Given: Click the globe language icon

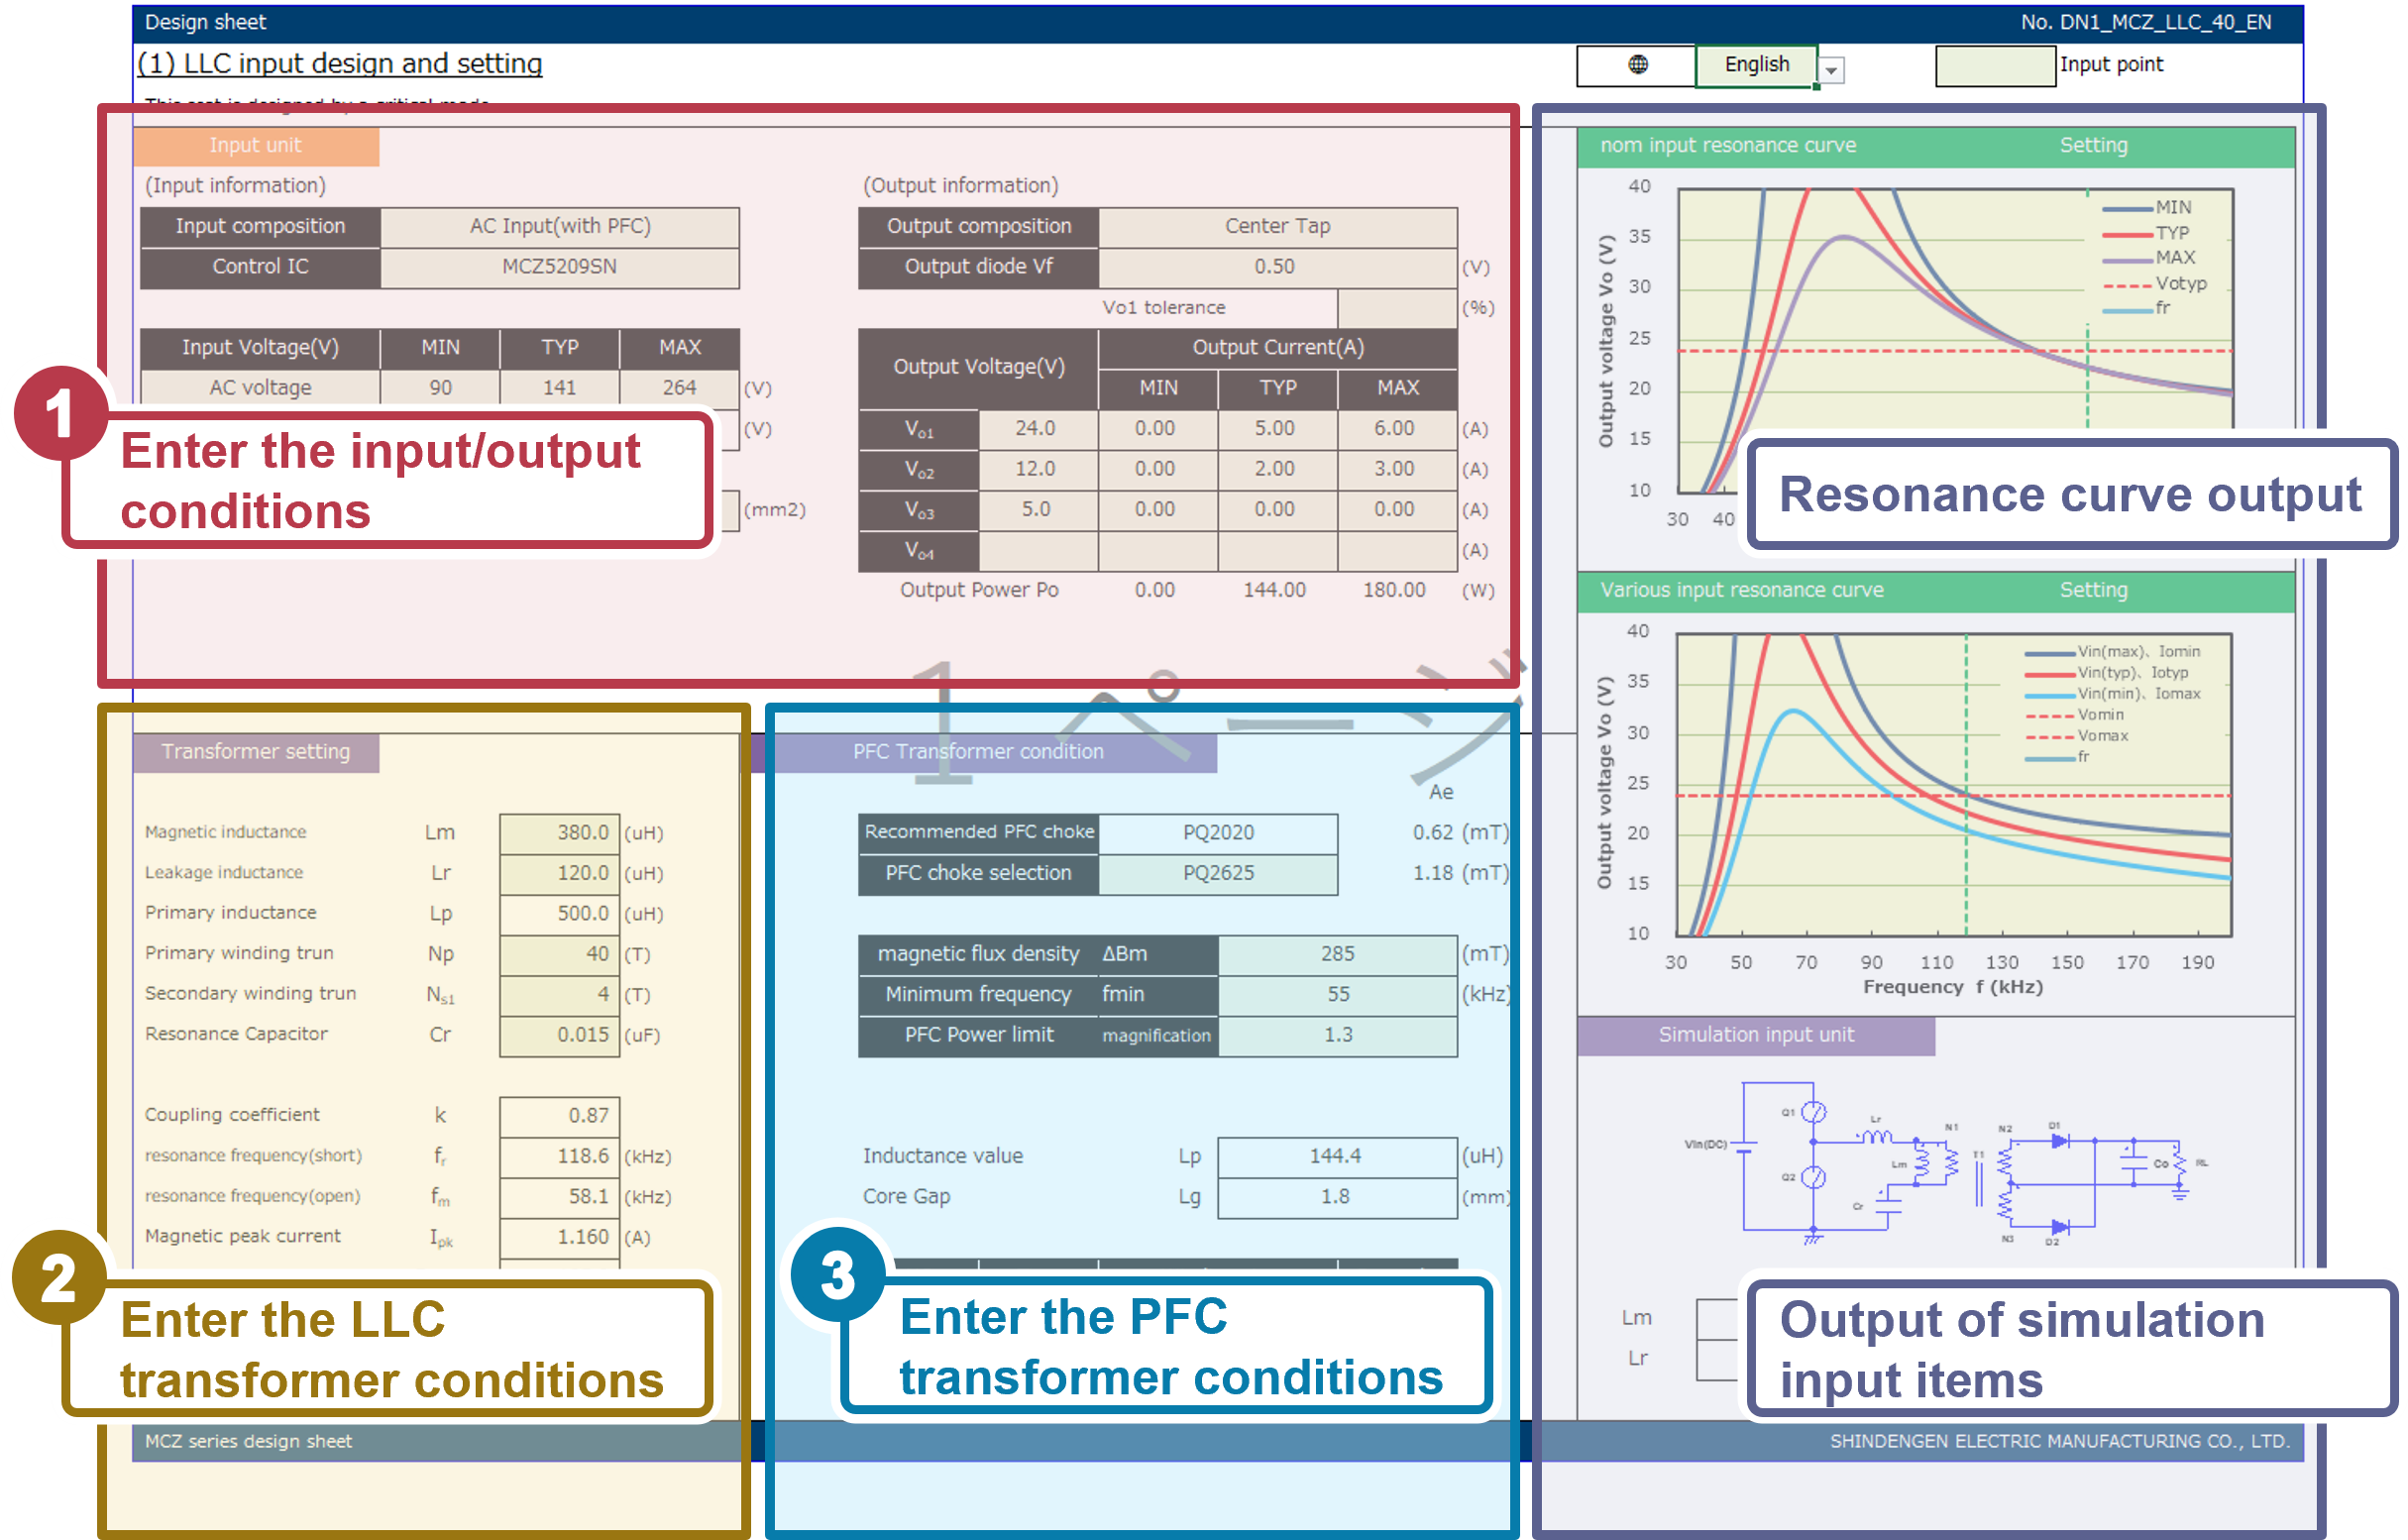Looking at the screenshot, I should click(1637, 65).
